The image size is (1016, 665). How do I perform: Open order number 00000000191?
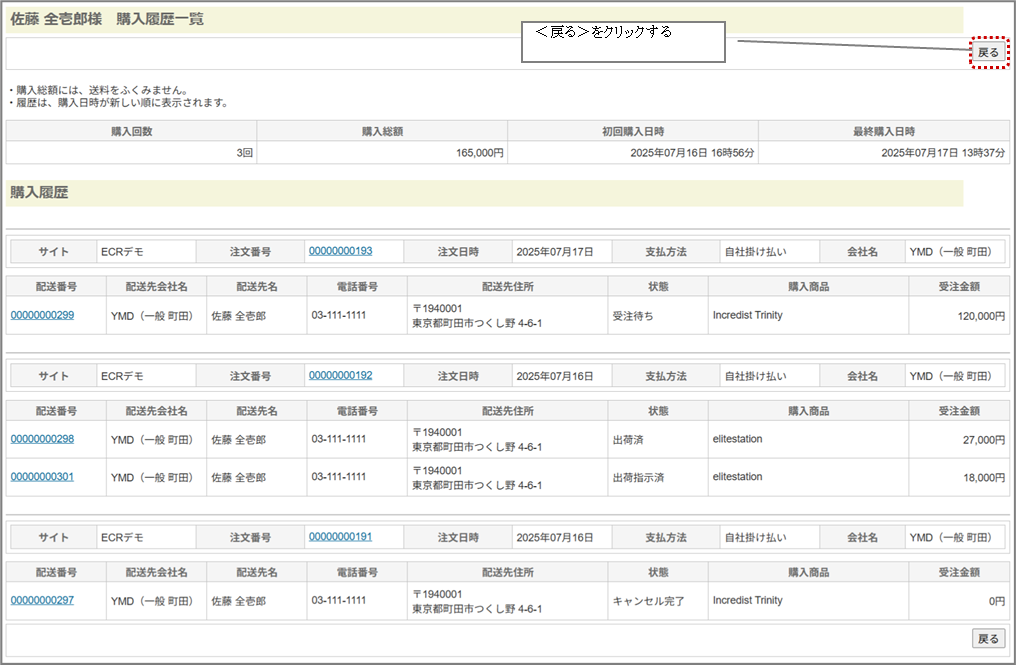(340, 537)
